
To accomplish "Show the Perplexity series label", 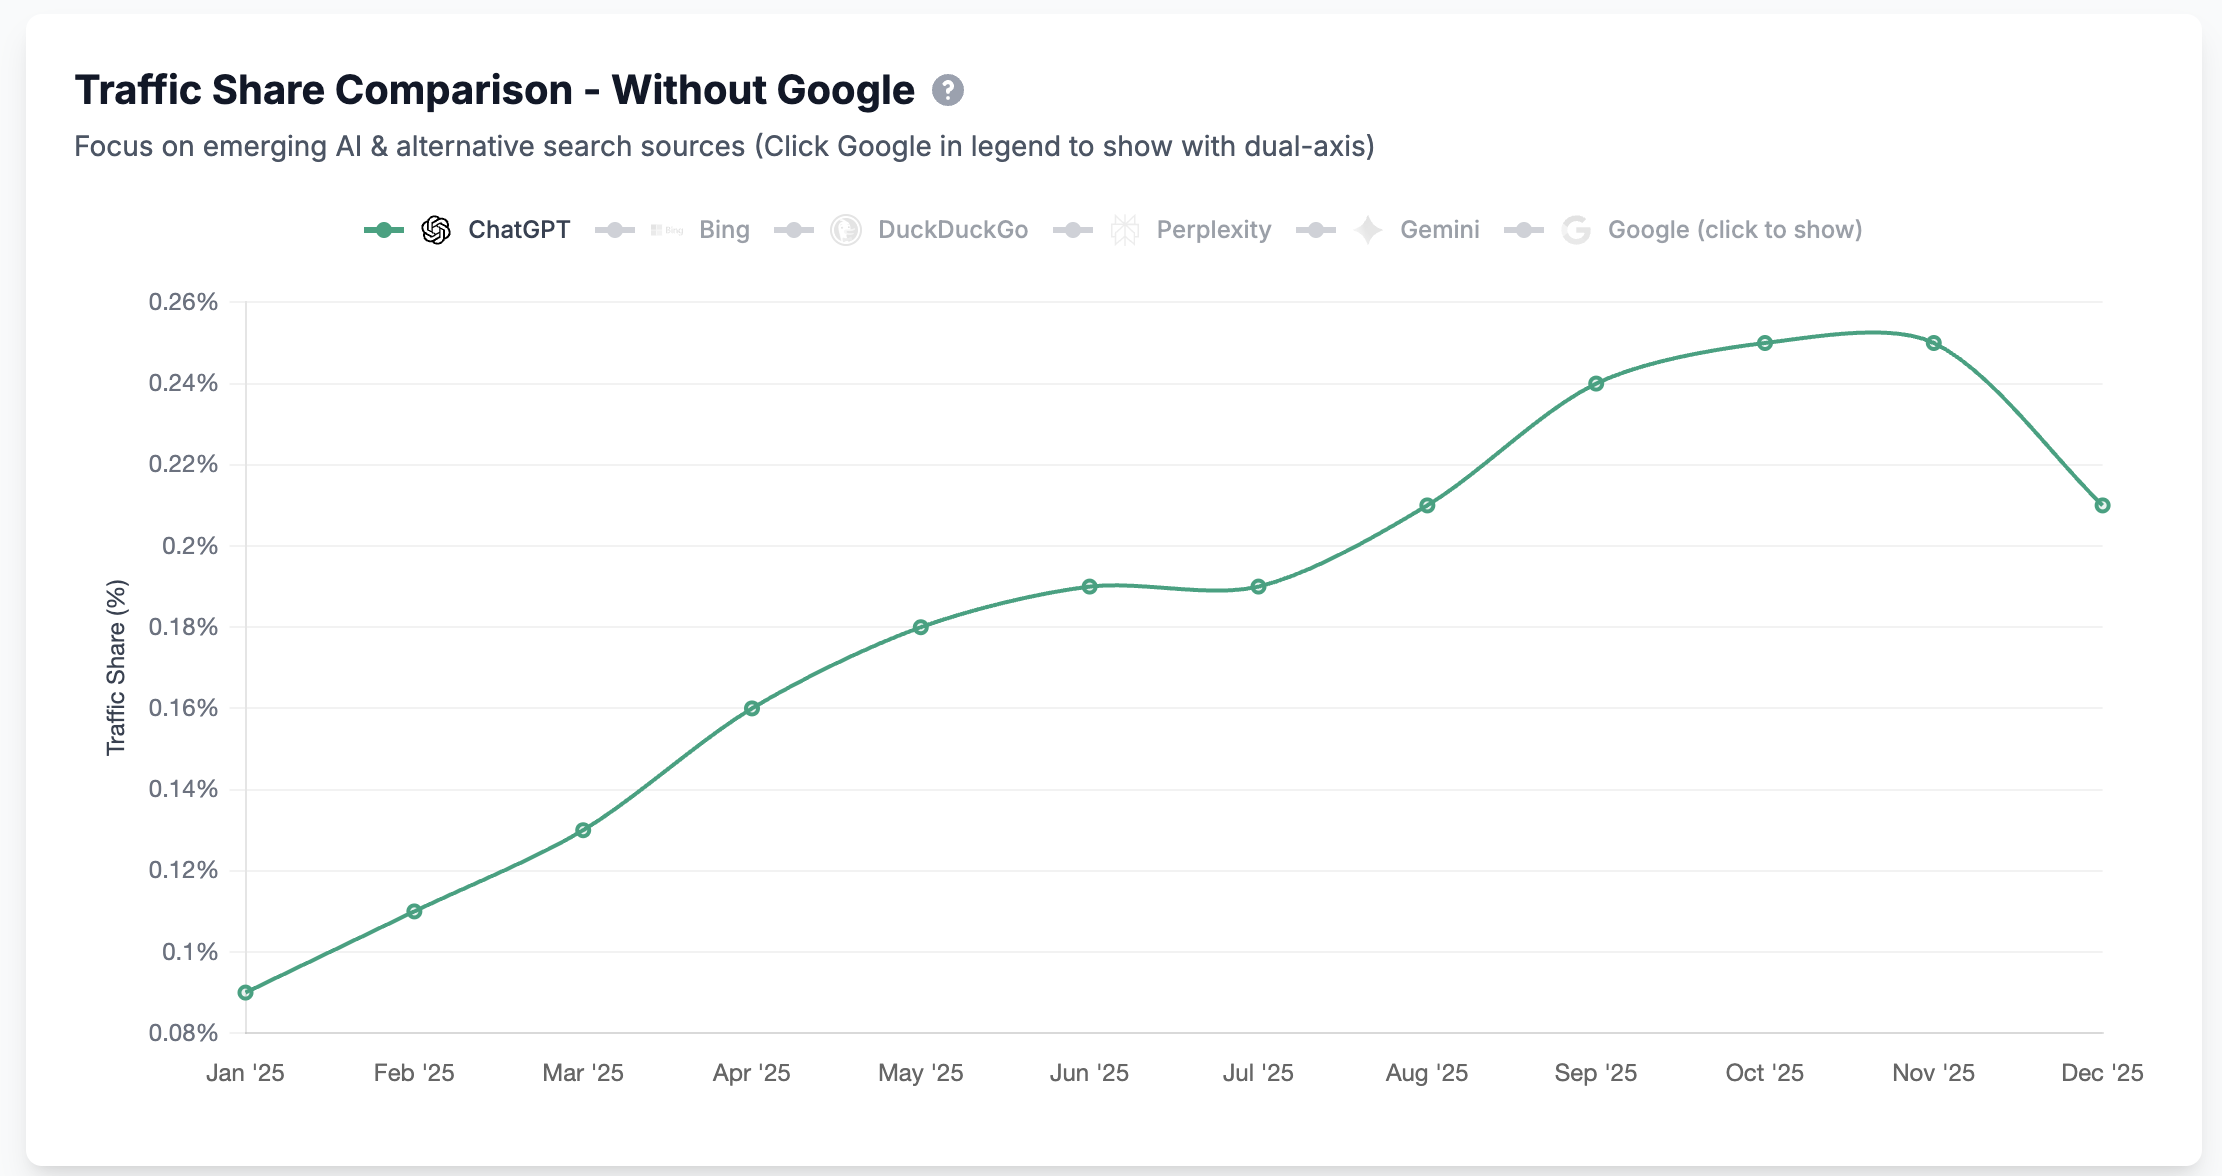I will 1213,230.
